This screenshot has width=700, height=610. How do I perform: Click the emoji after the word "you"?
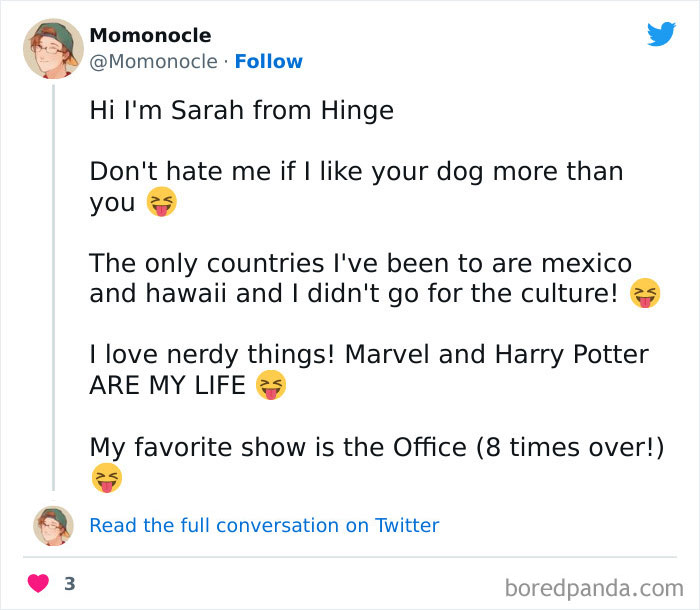[161, 203]
